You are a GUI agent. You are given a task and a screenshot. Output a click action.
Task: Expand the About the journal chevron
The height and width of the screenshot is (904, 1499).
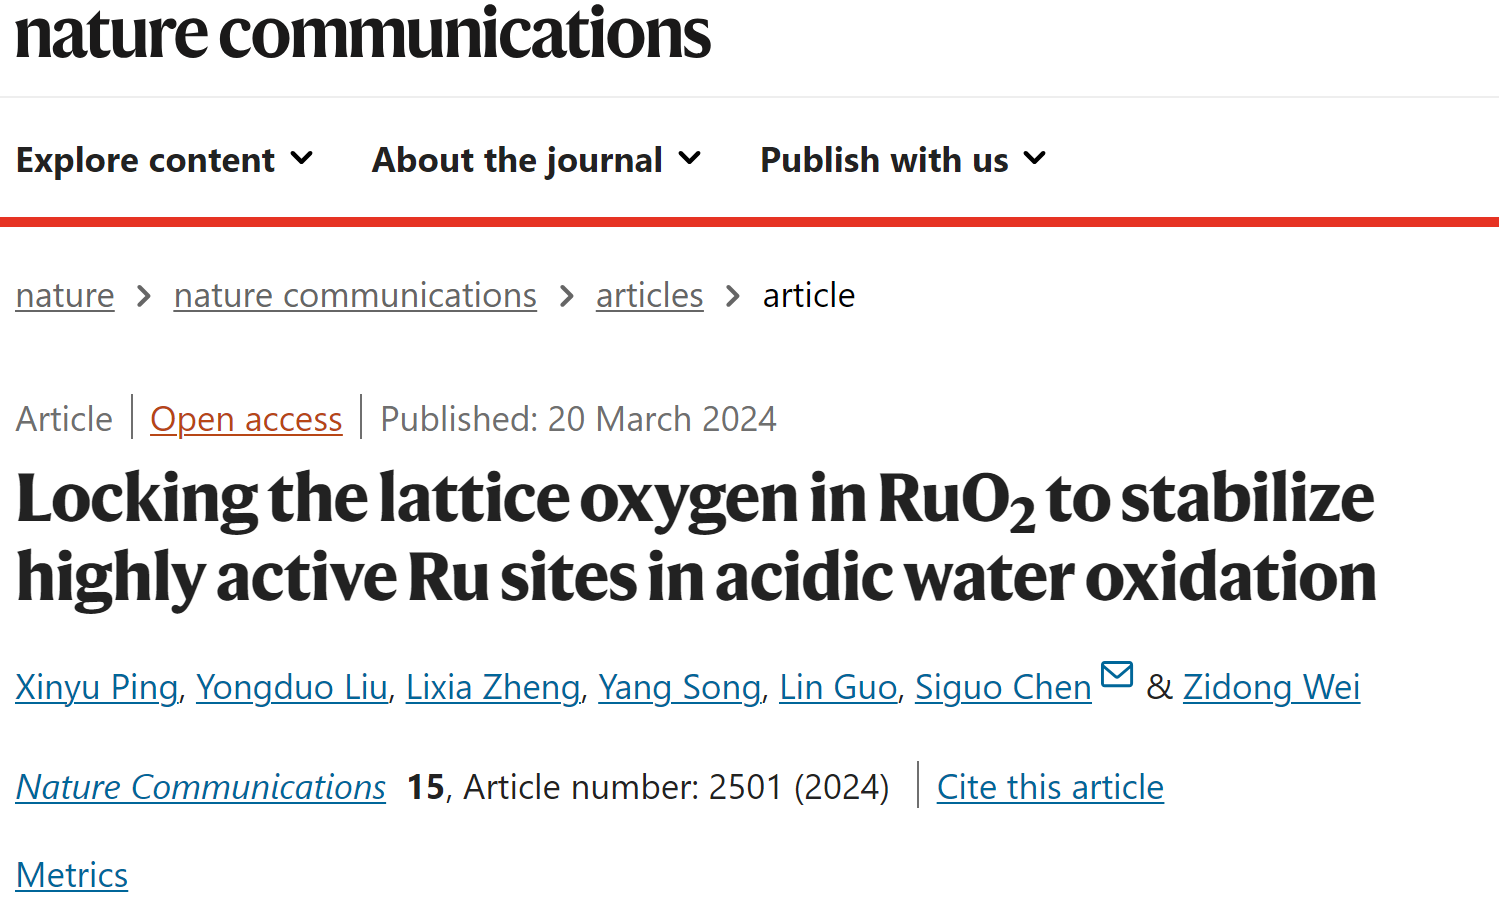[689, 158]
